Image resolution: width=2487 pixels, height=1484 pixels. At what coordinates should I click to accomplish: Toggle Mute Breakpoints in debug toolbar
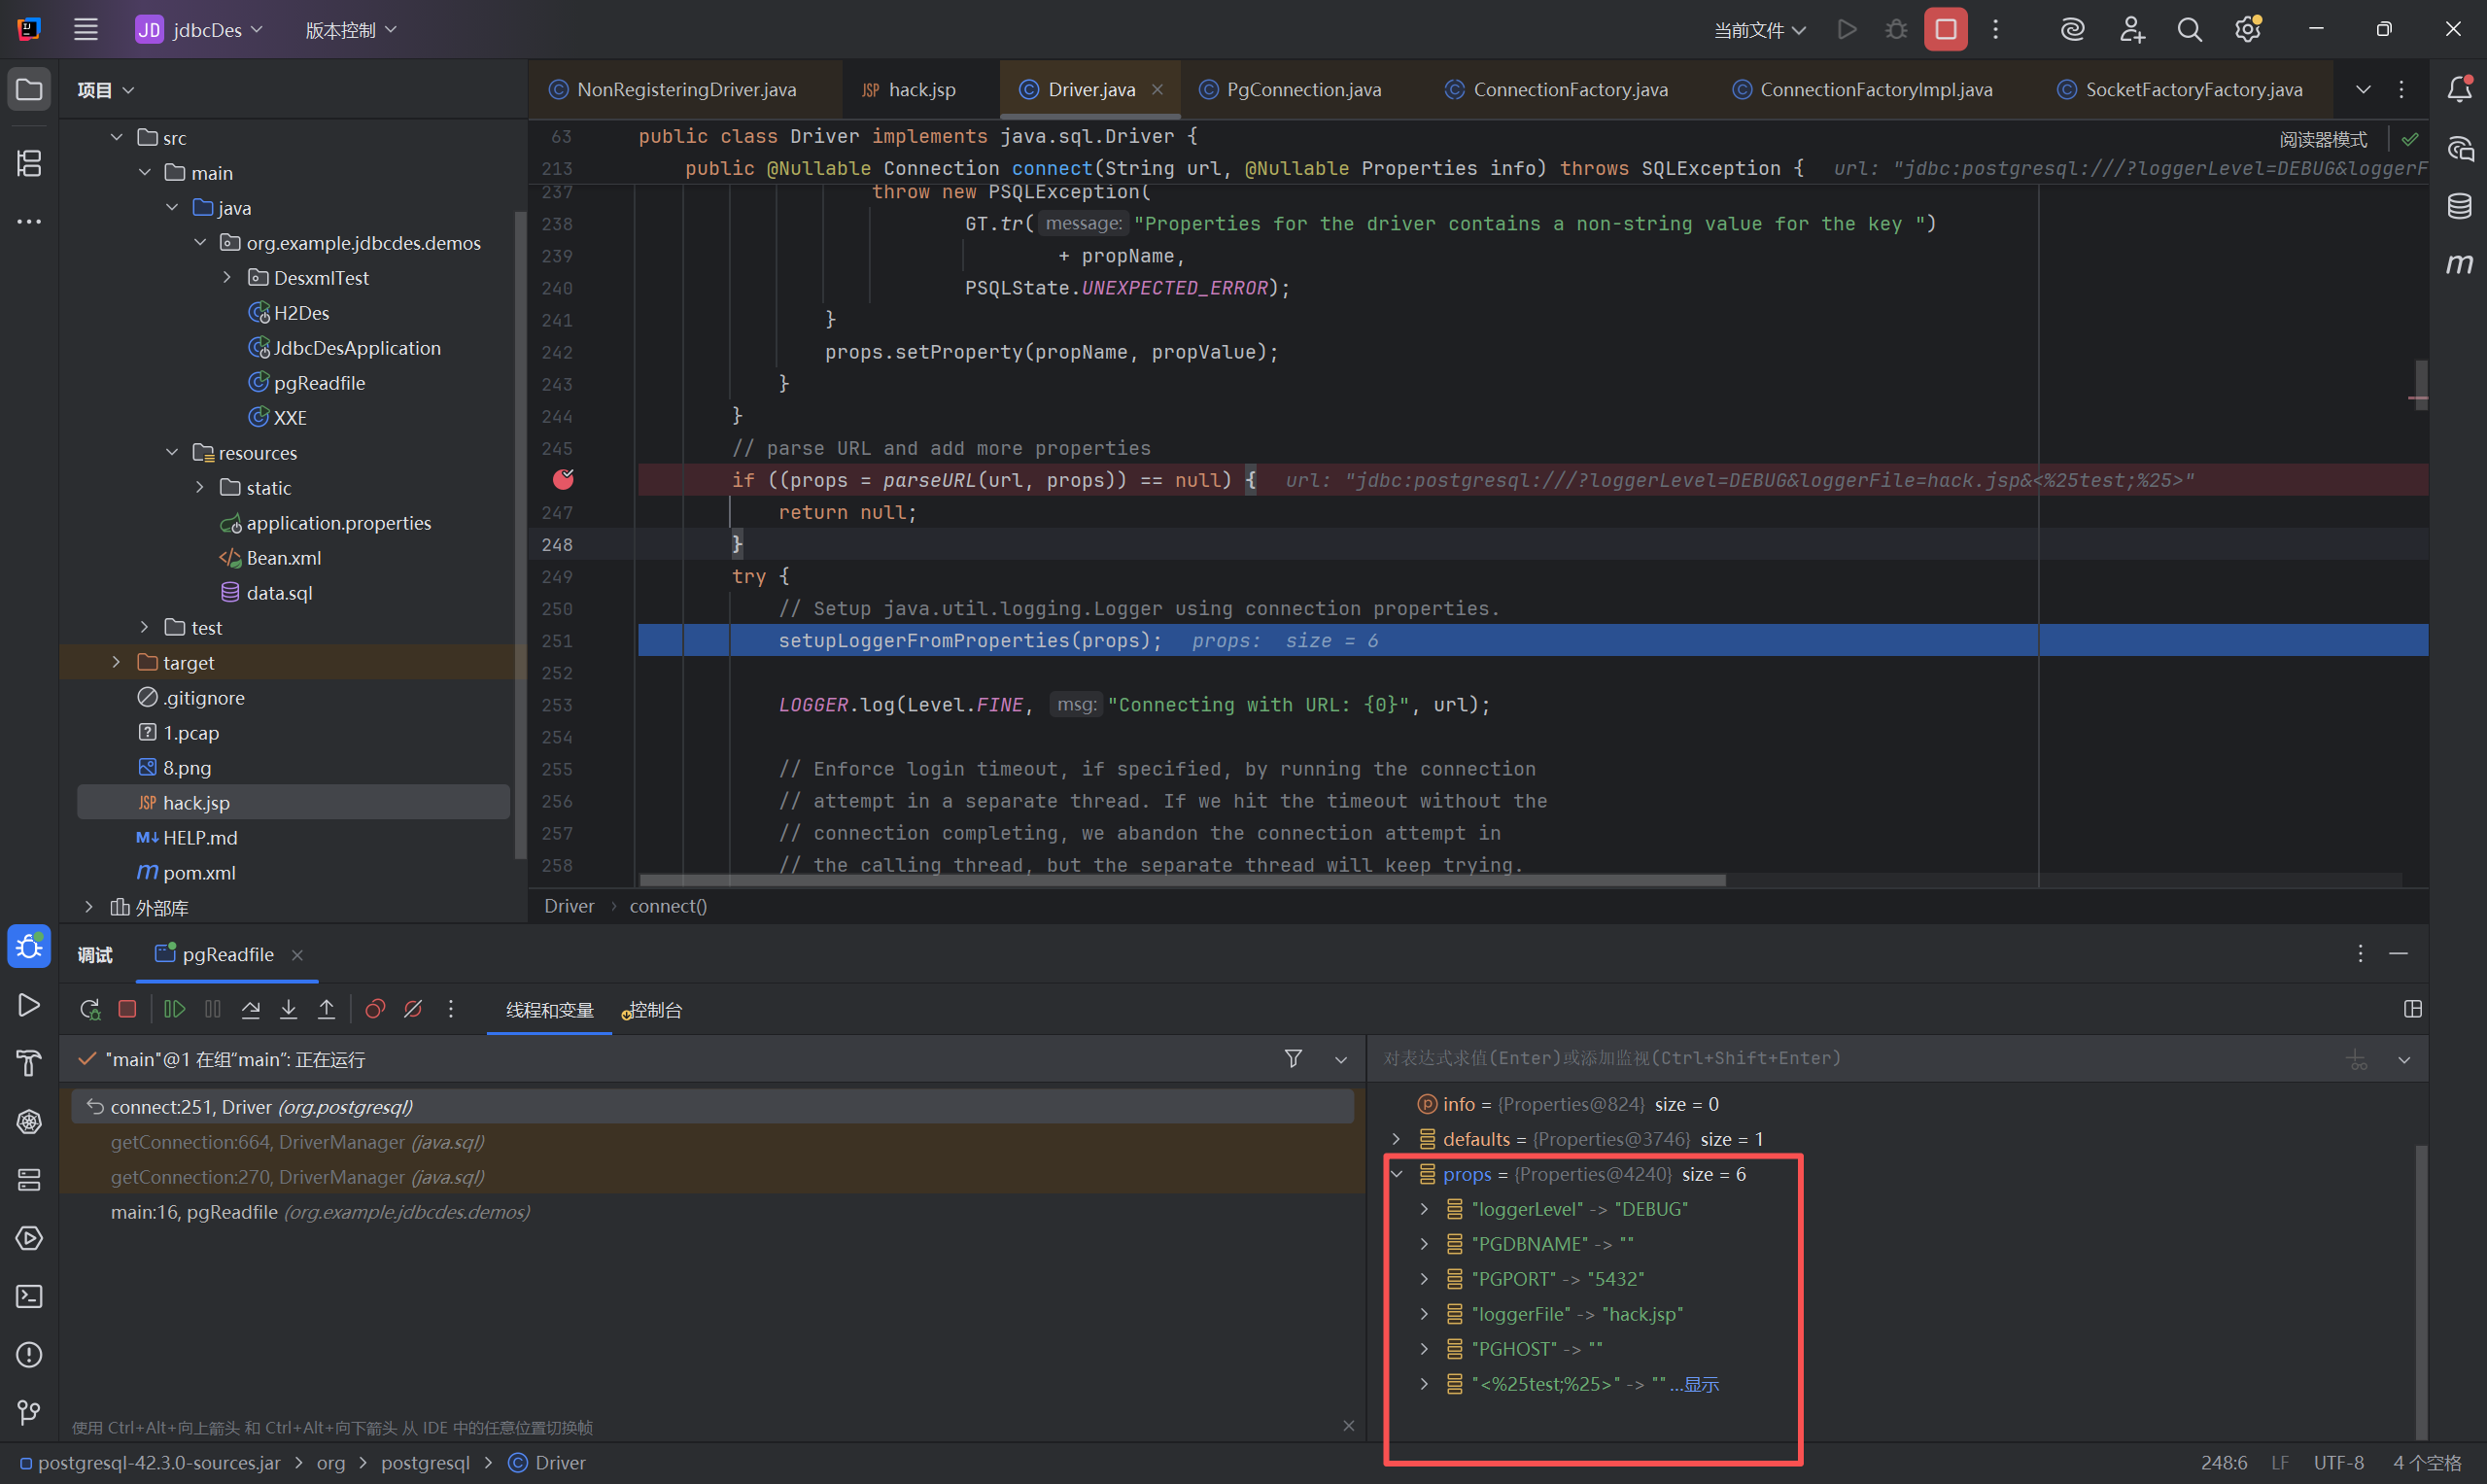pyautogui.click(x=413, y=1009)
